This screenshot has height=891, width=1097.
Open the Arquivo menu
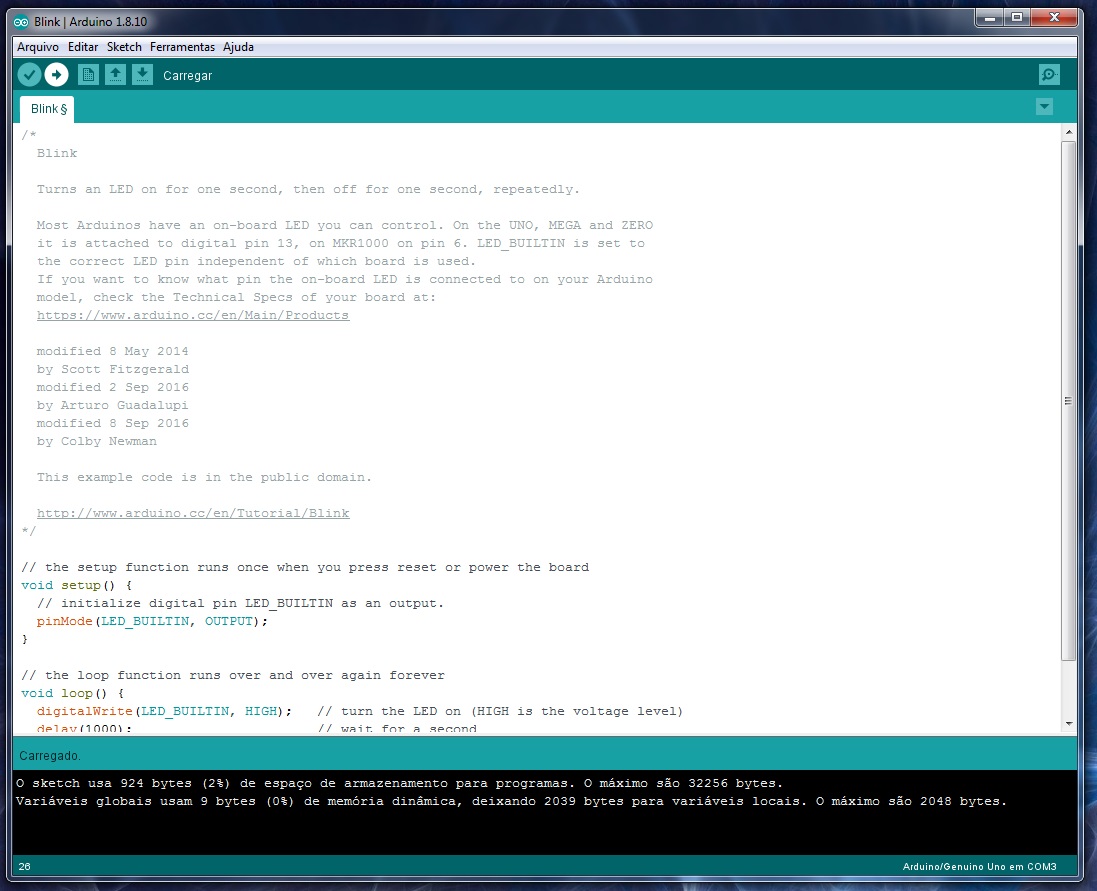tap(38, 47)
